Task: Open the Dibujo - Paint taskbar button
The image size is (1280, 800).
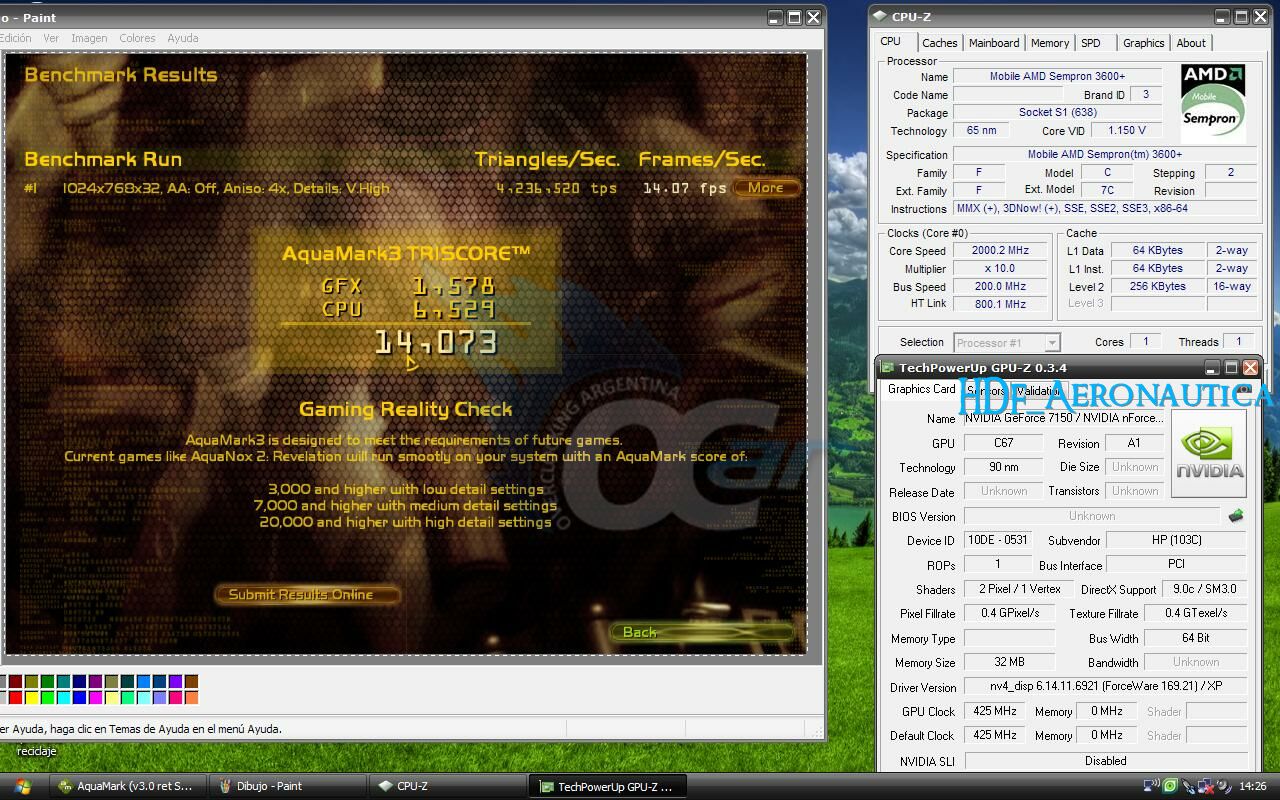Action: [288, 786]
